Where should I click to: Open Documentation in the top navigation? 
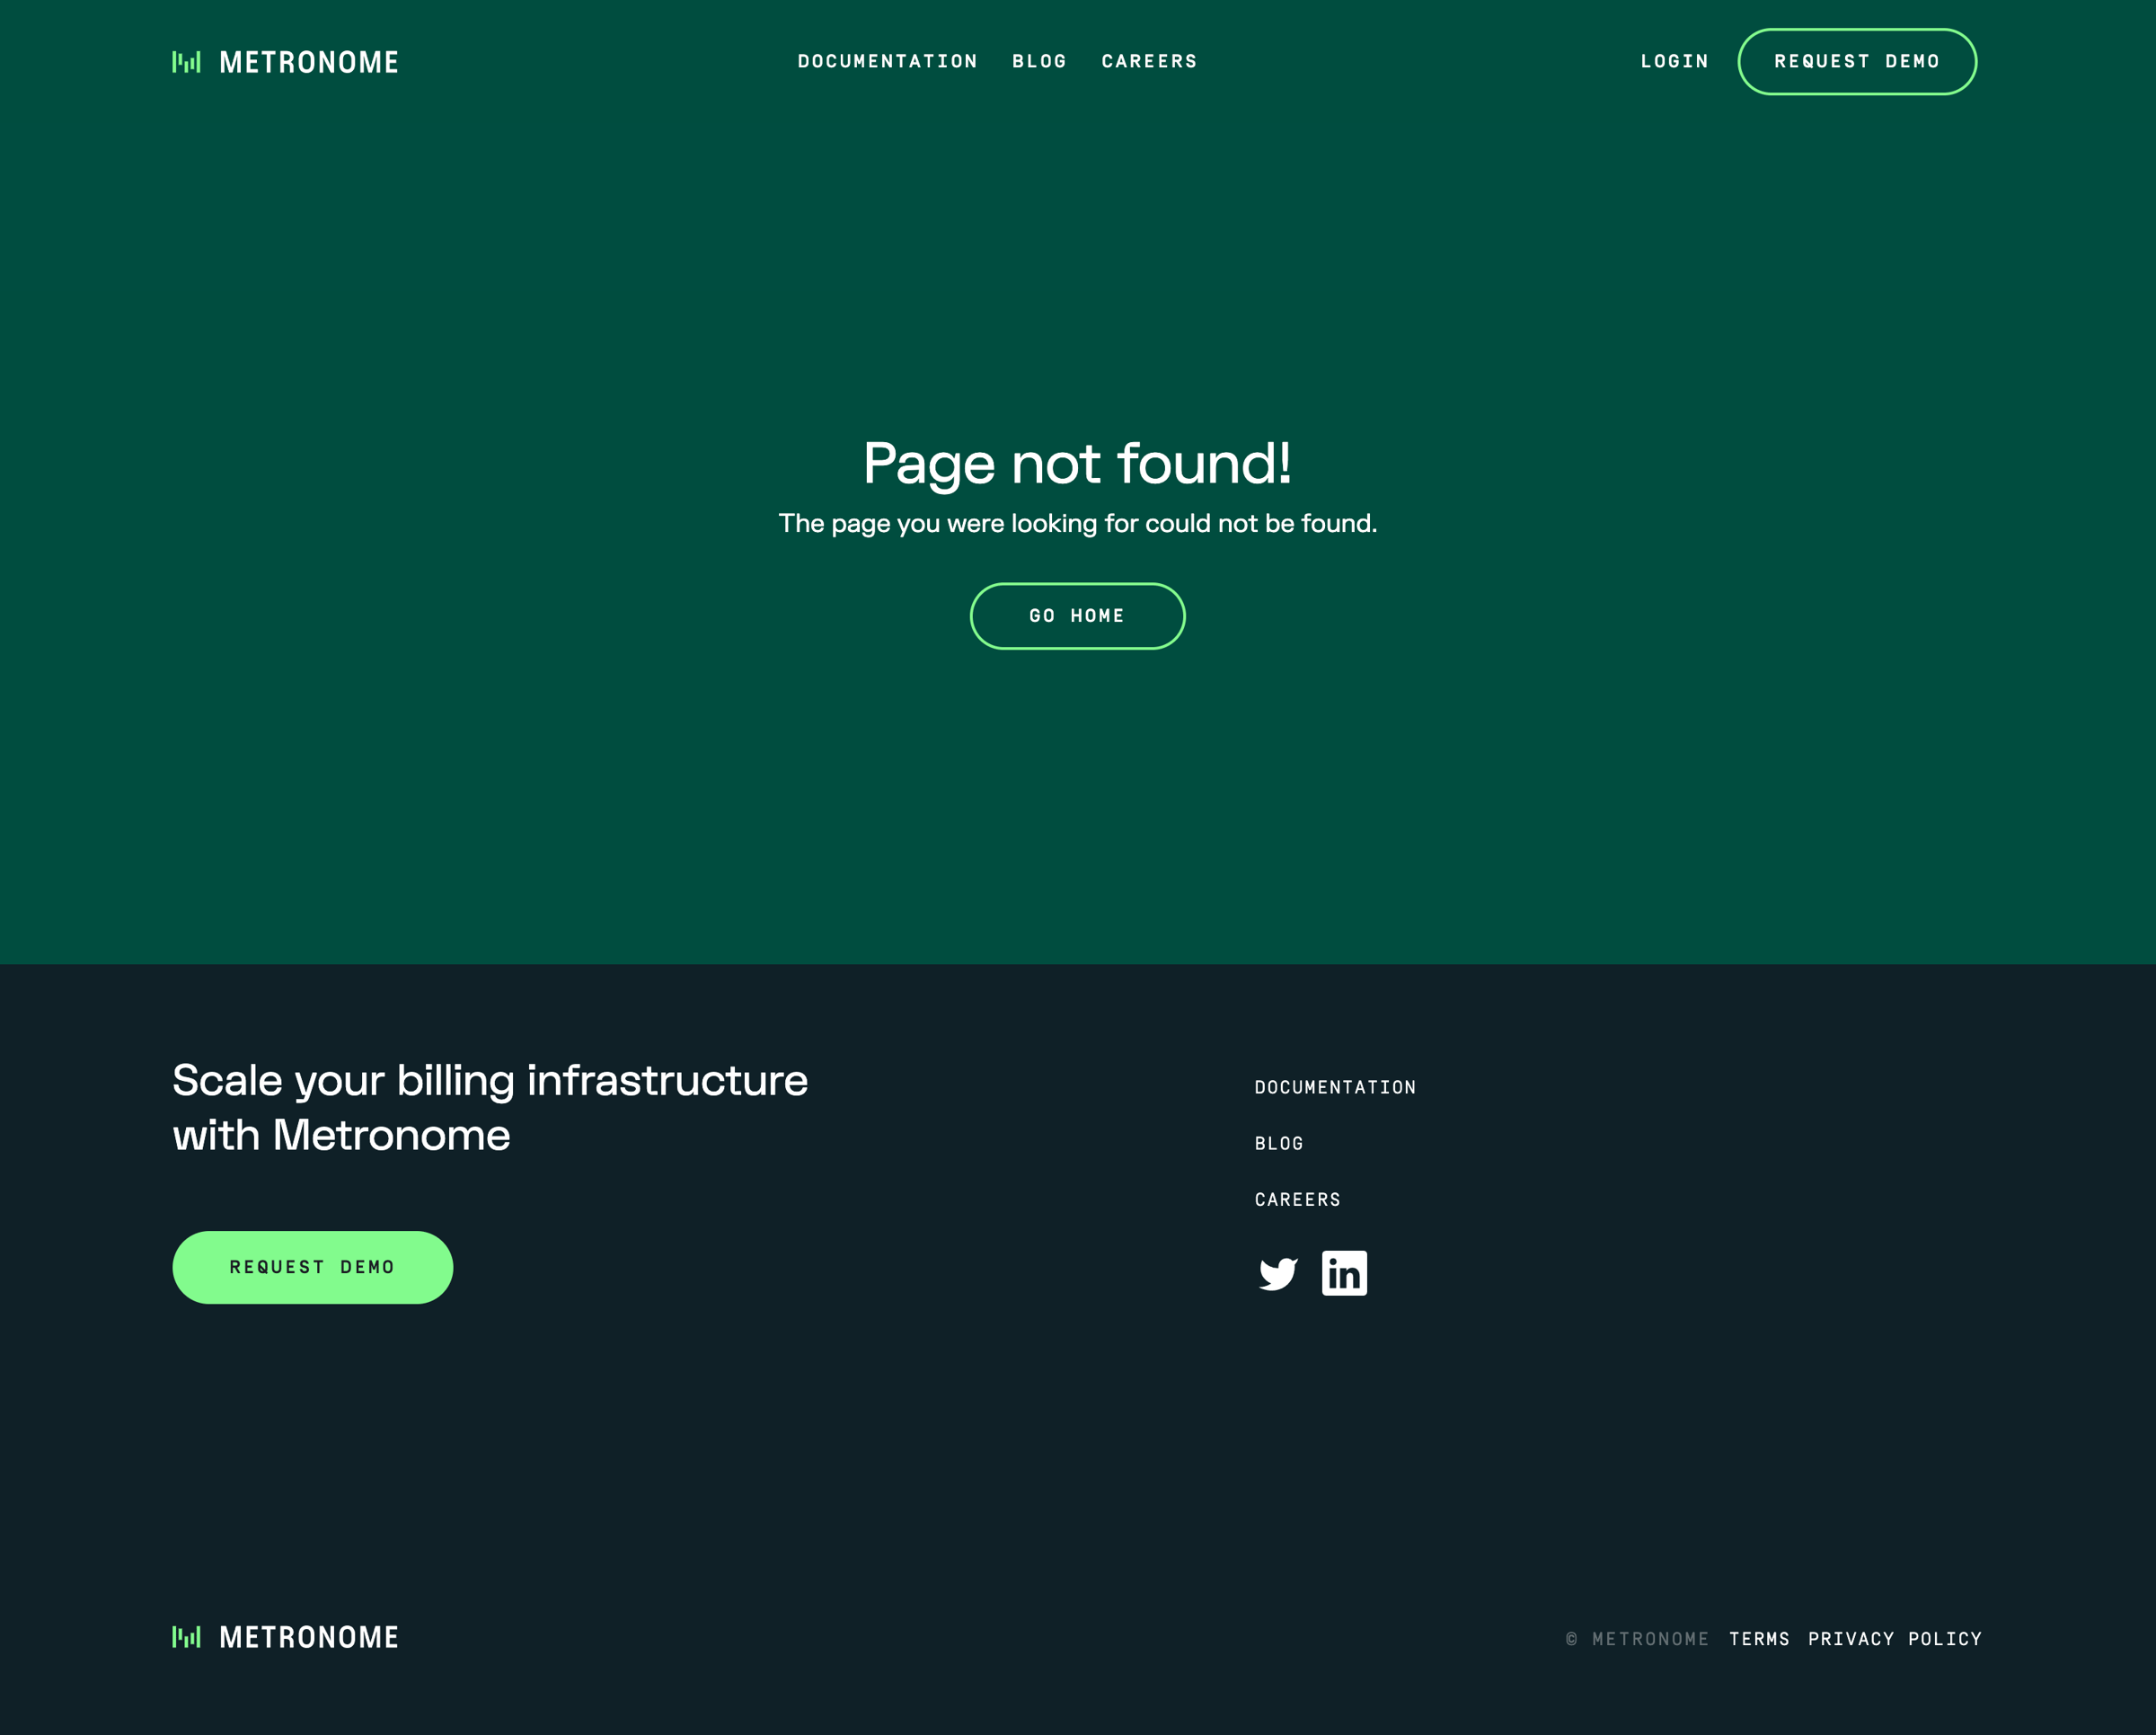(x=887, y=61)
